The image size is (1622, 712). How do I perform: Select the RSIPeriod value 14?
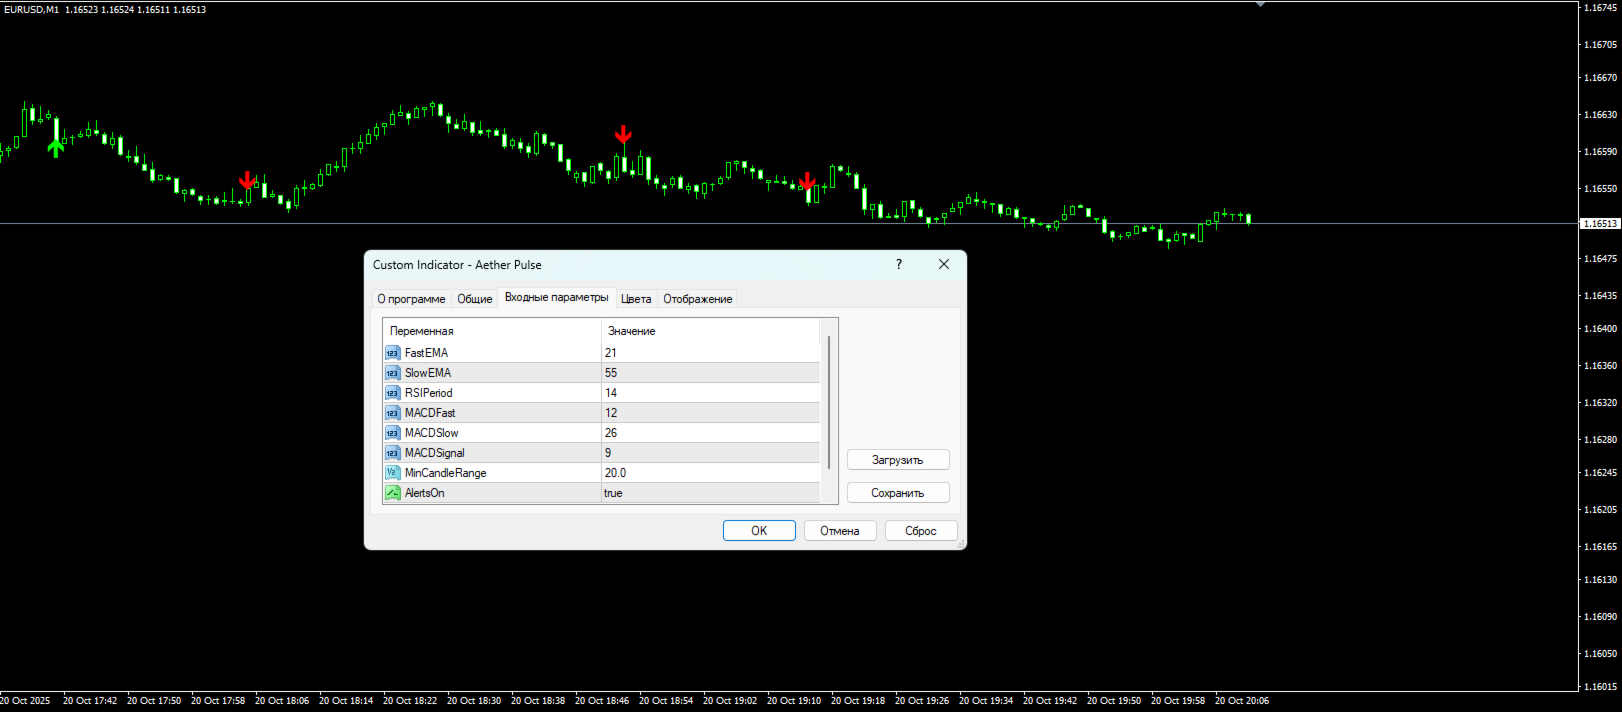tap(710, 393)
